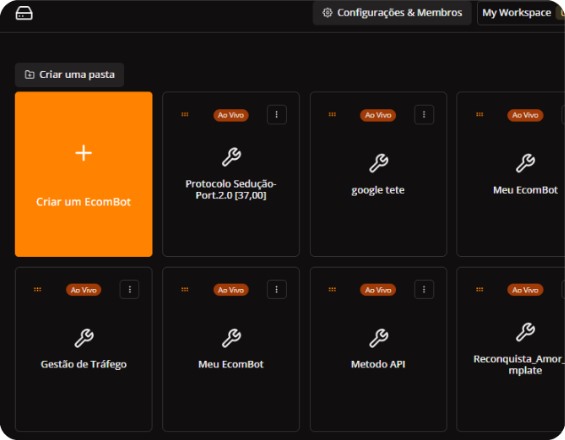
Task: Click Ao Vivo badge on Metodo API card
Action: [x=378, y=290]
